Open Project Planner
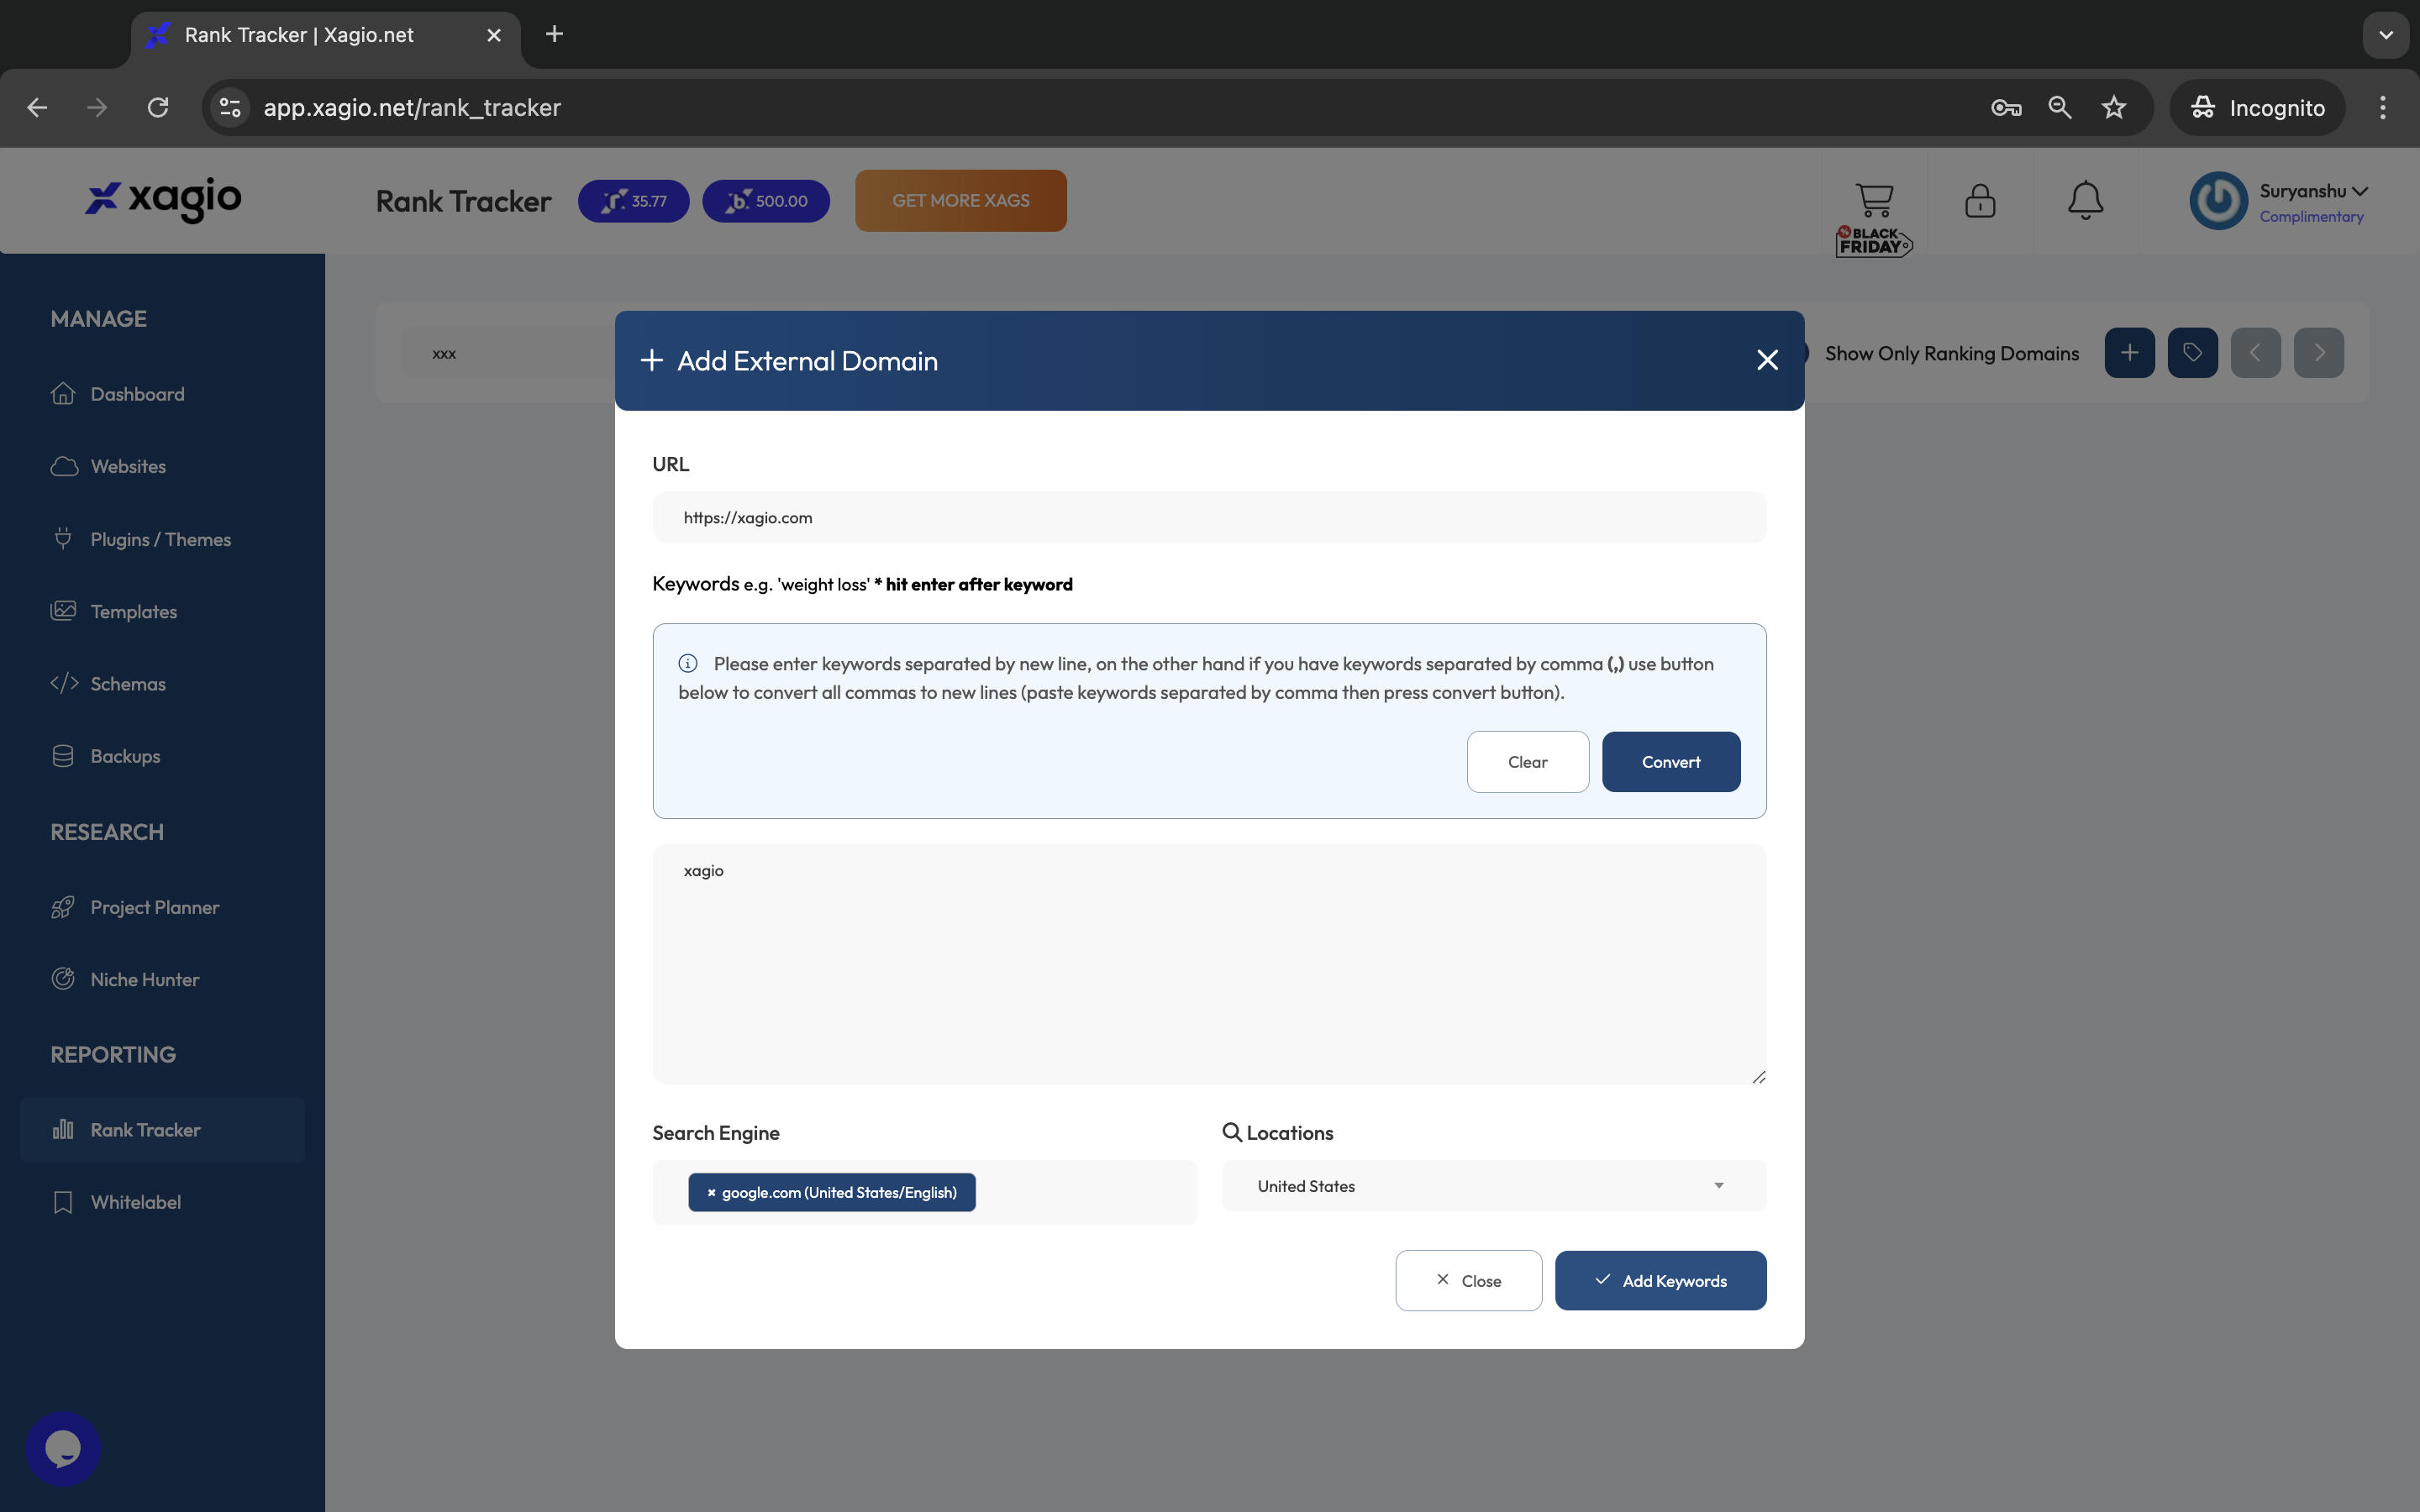 click(x=154, y=907)
